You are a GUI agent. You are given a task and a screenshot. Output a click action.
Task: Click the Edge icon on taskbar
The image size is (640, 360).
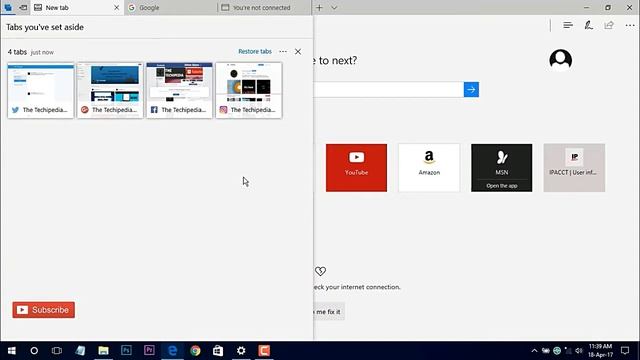(172, 351)
